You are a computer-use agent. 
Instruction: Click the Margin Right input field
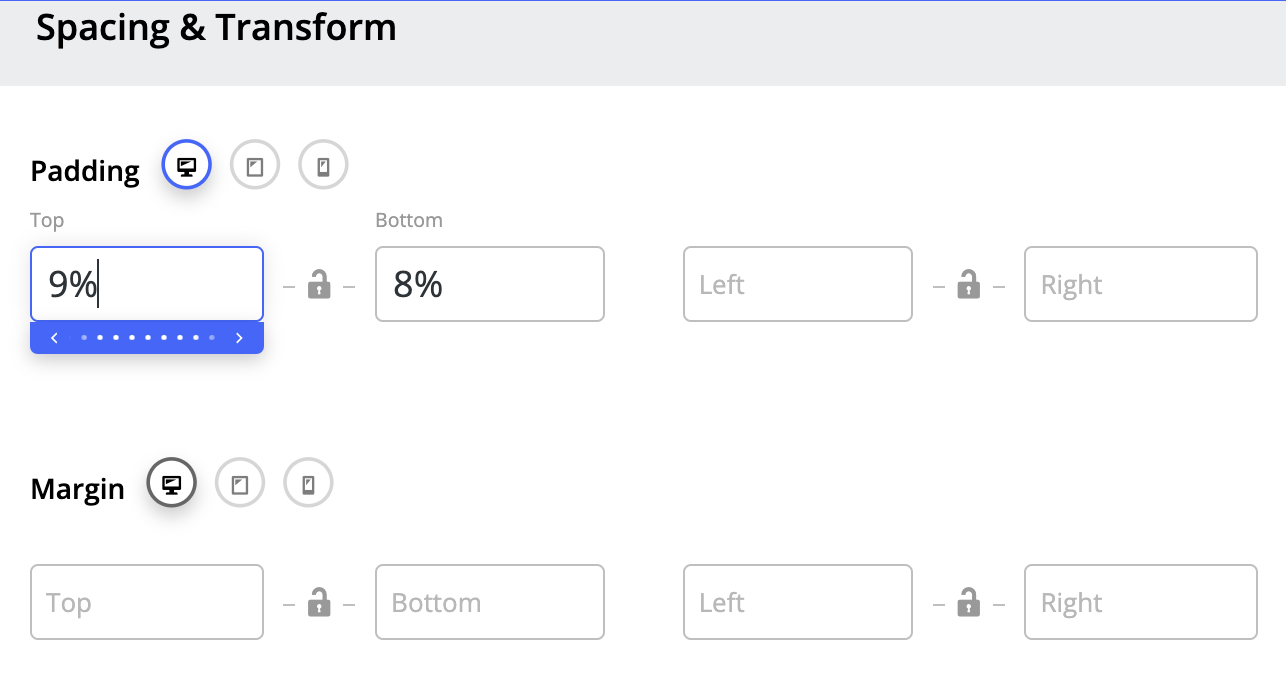click(1140, 602)
